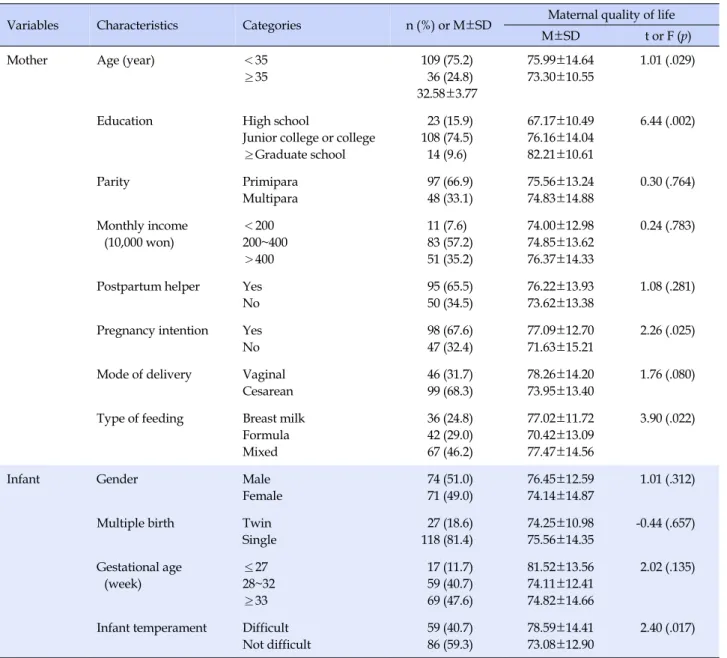Image resolution: width=727 pixels, height=658 pixels.
Task: Click the statistic '3.90 (.022)'
Action: coord(668,419)
